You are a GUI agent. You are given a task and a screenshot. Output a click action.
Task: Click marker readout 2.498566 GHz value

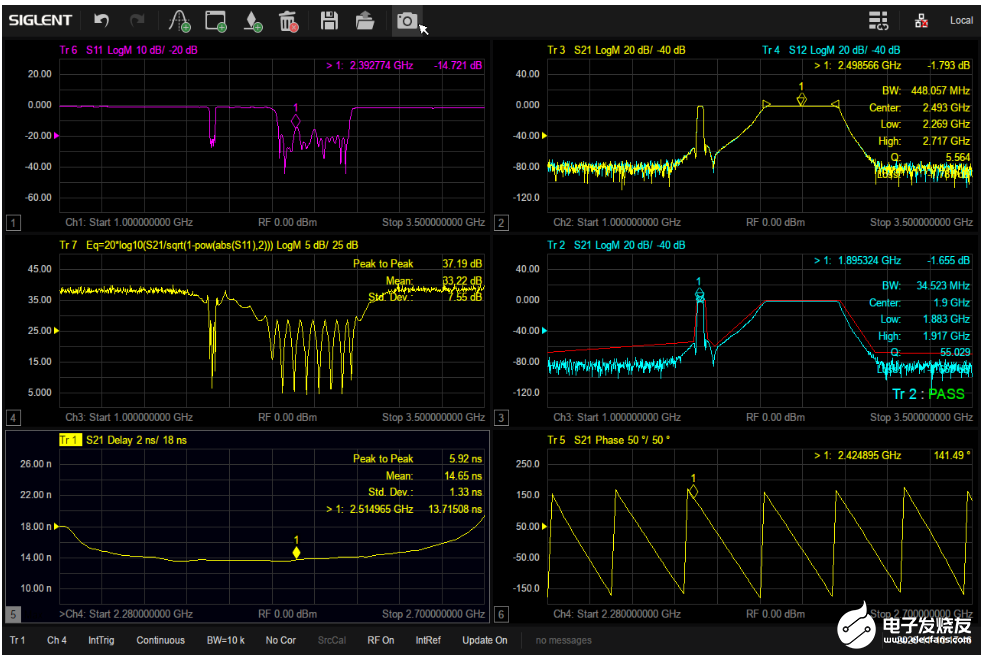coord(869,65)
